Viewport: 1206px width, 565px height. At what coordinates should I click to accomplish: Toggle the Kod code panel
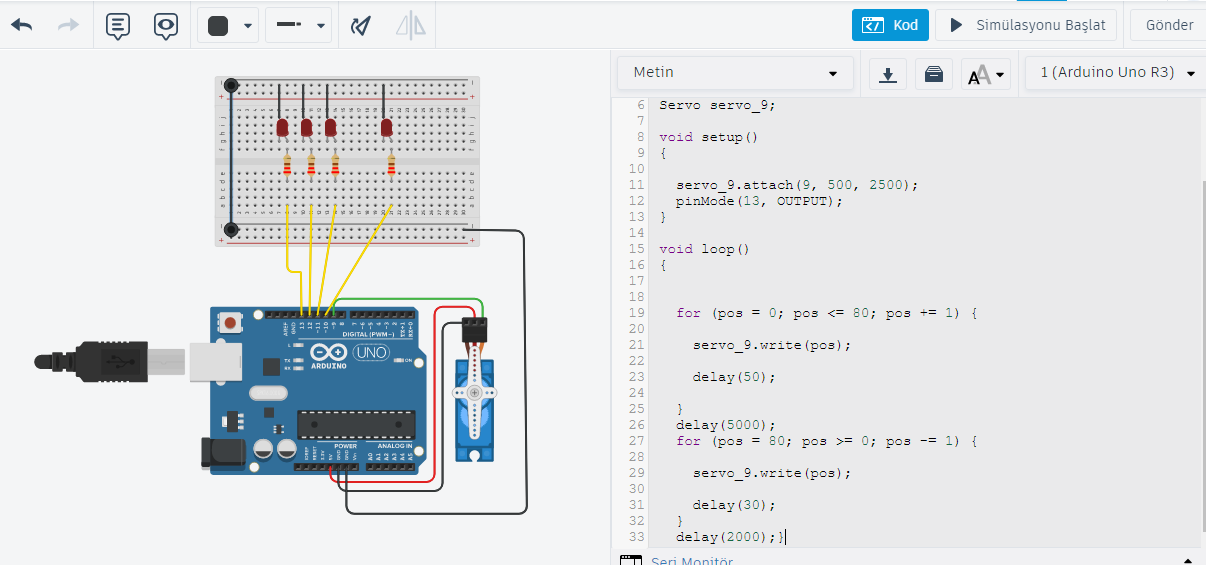coord(890,25)
